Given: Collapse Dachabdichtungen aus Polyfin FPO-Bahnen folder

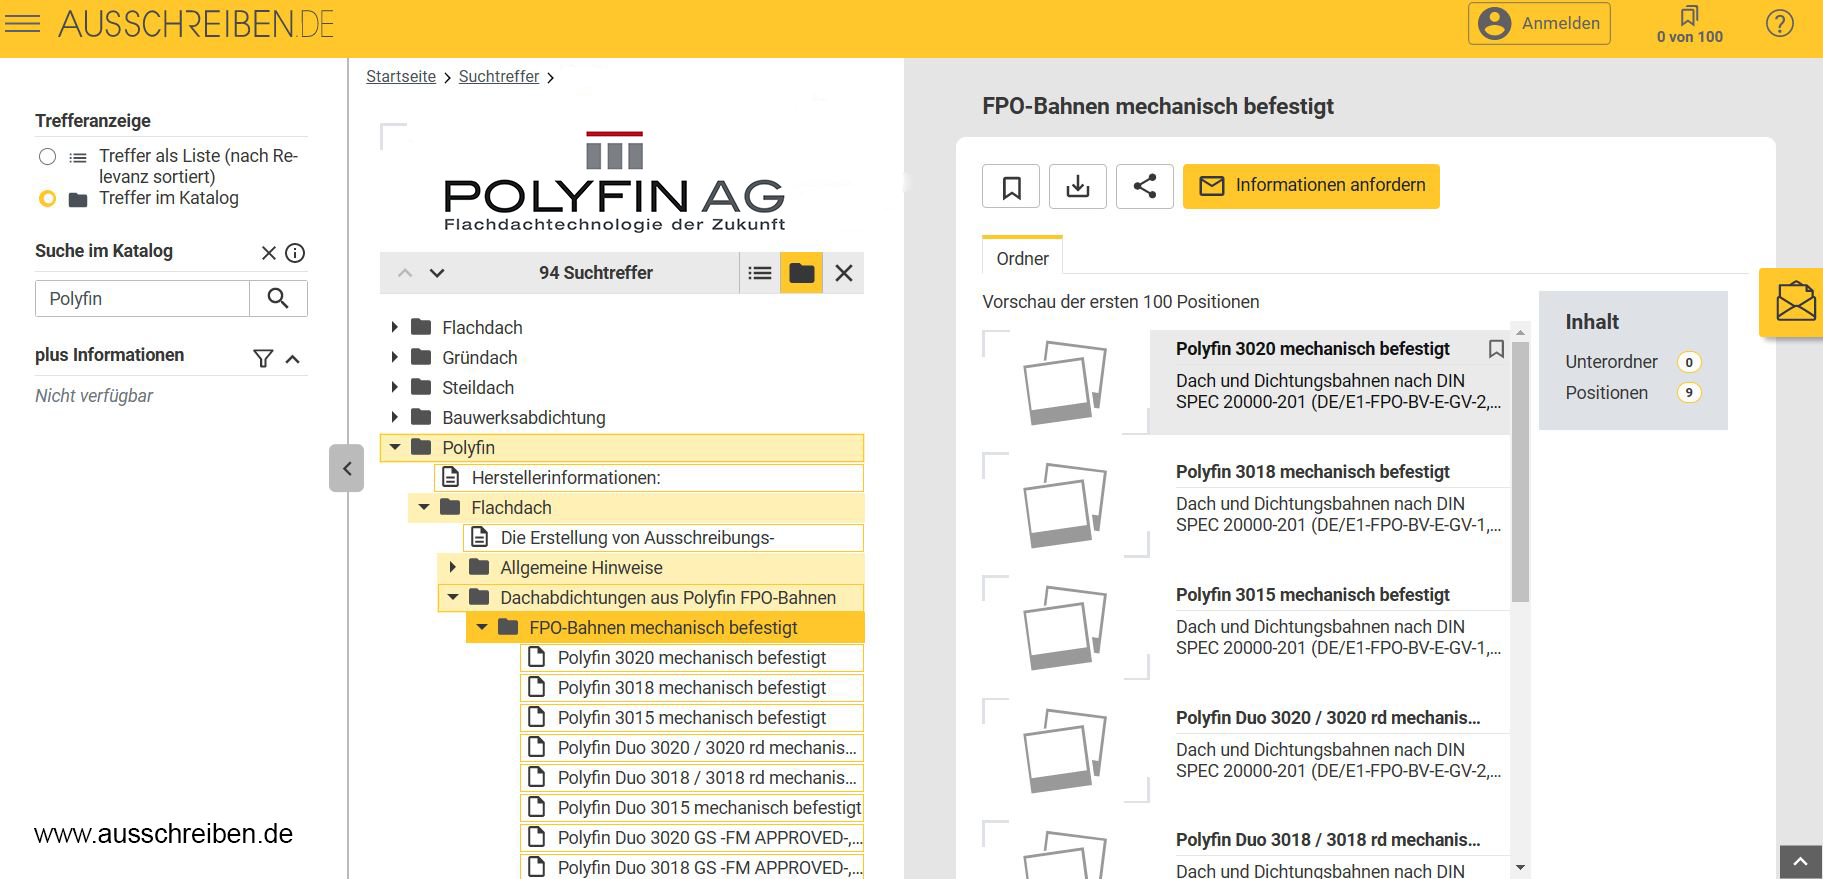Looking at the screenshot, I should click(453, 597).
